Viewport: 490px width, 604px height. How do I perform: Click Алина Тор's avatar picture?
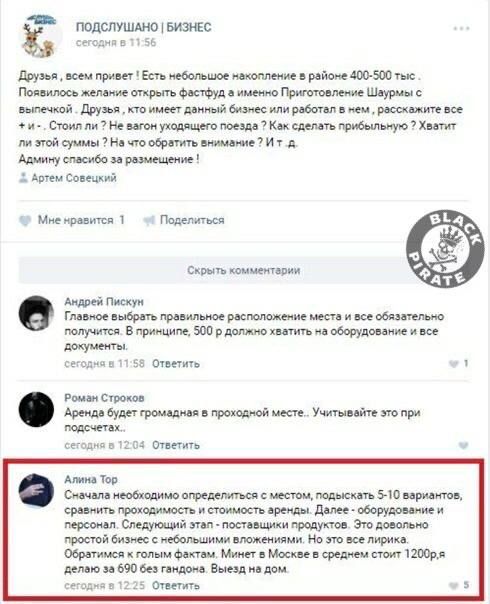[36, 491]
